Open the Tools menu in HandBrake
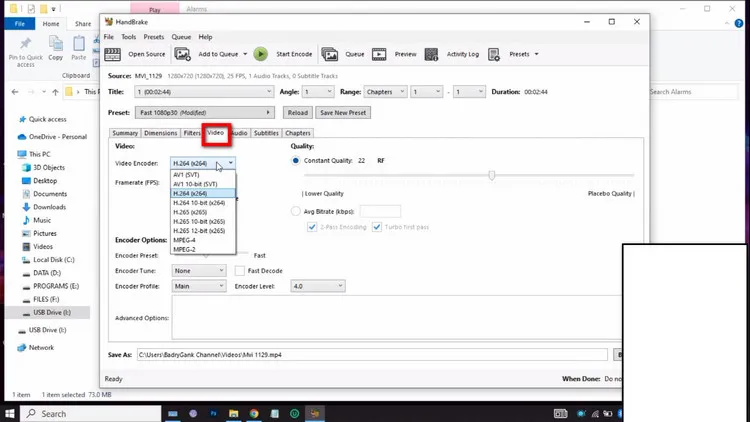 (x=128, y=37)
